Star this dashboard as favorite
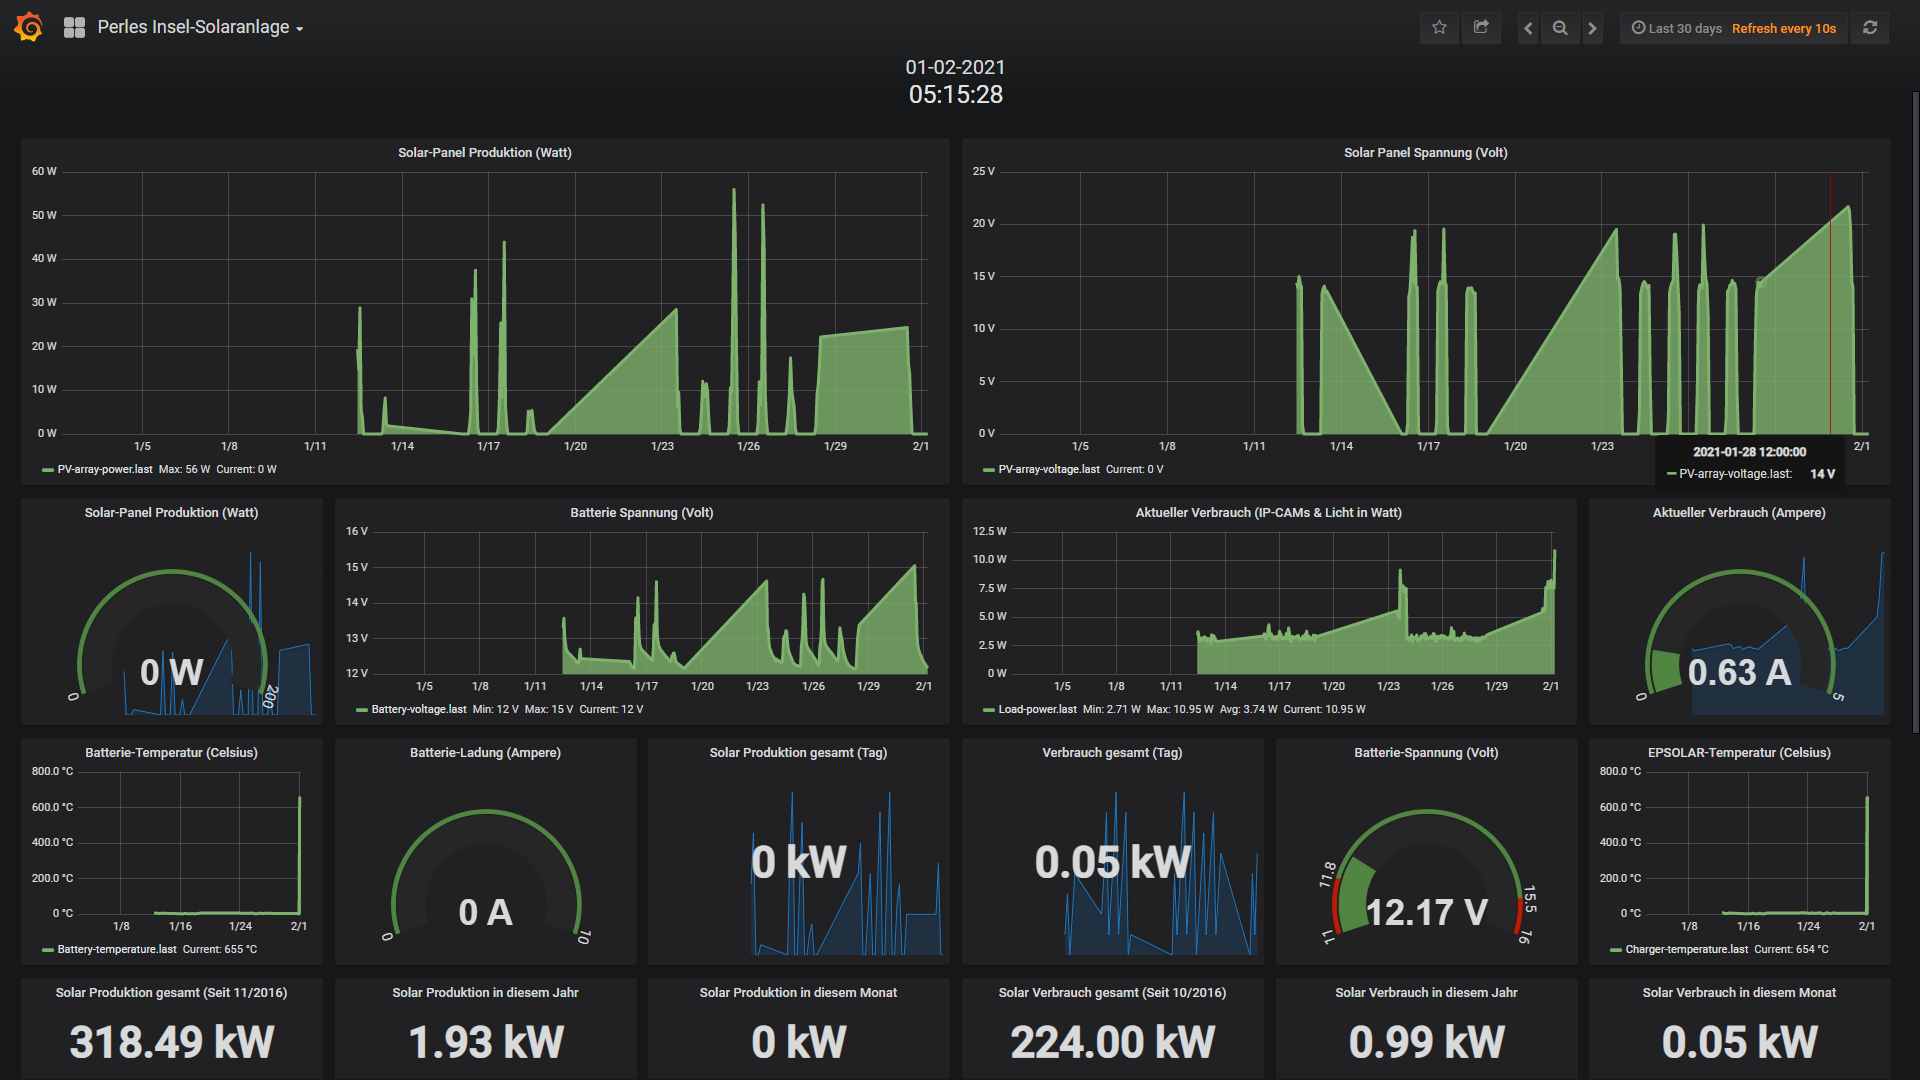Image resolution: width=1920 pixels, height=1080 pixels. coord(1439,28)
